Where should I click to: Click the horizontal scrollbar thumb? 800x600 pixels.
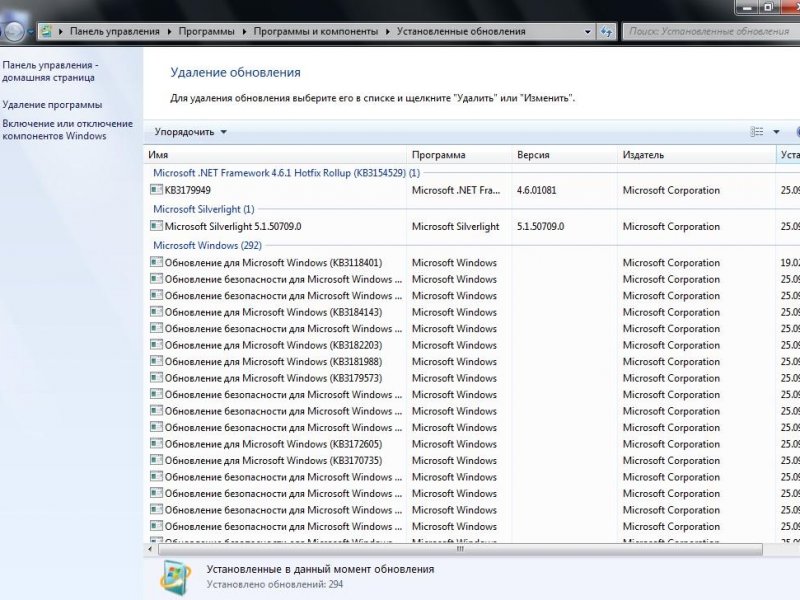[460, 549]
